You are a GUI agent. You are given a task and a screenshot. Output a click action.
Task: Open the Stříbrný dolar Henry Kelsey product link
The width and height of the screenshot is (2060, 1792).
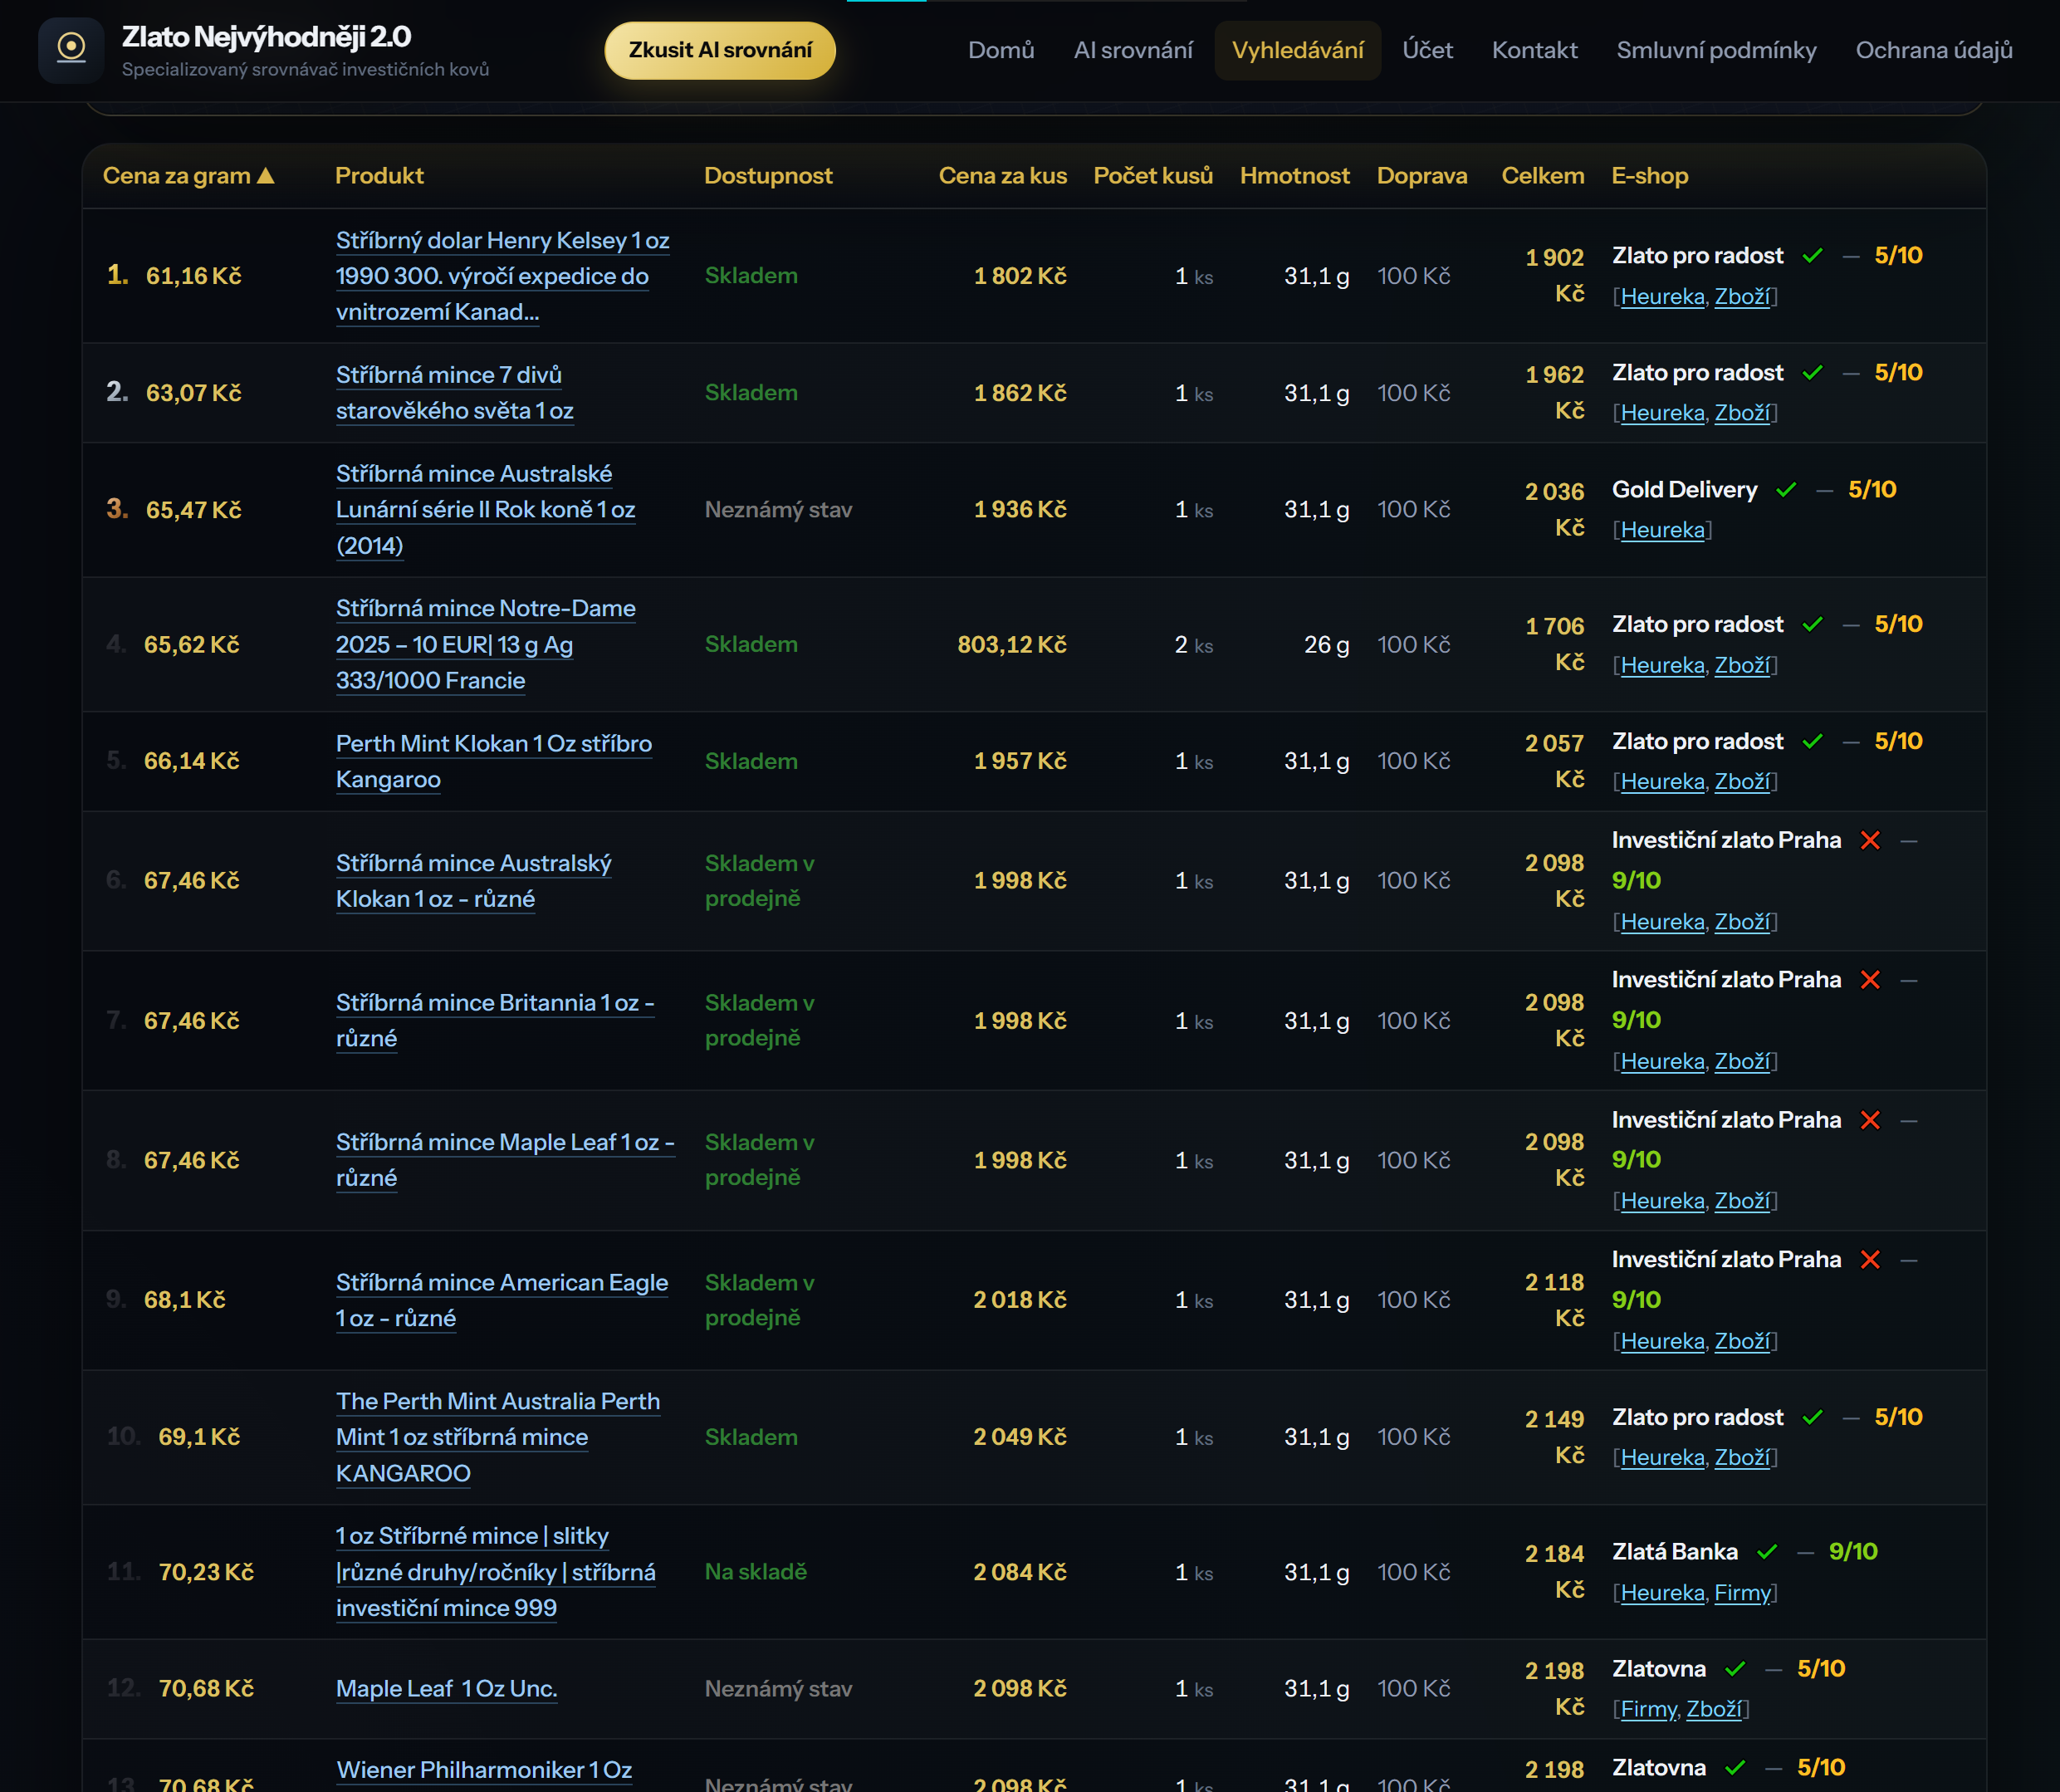coord(502,276)
